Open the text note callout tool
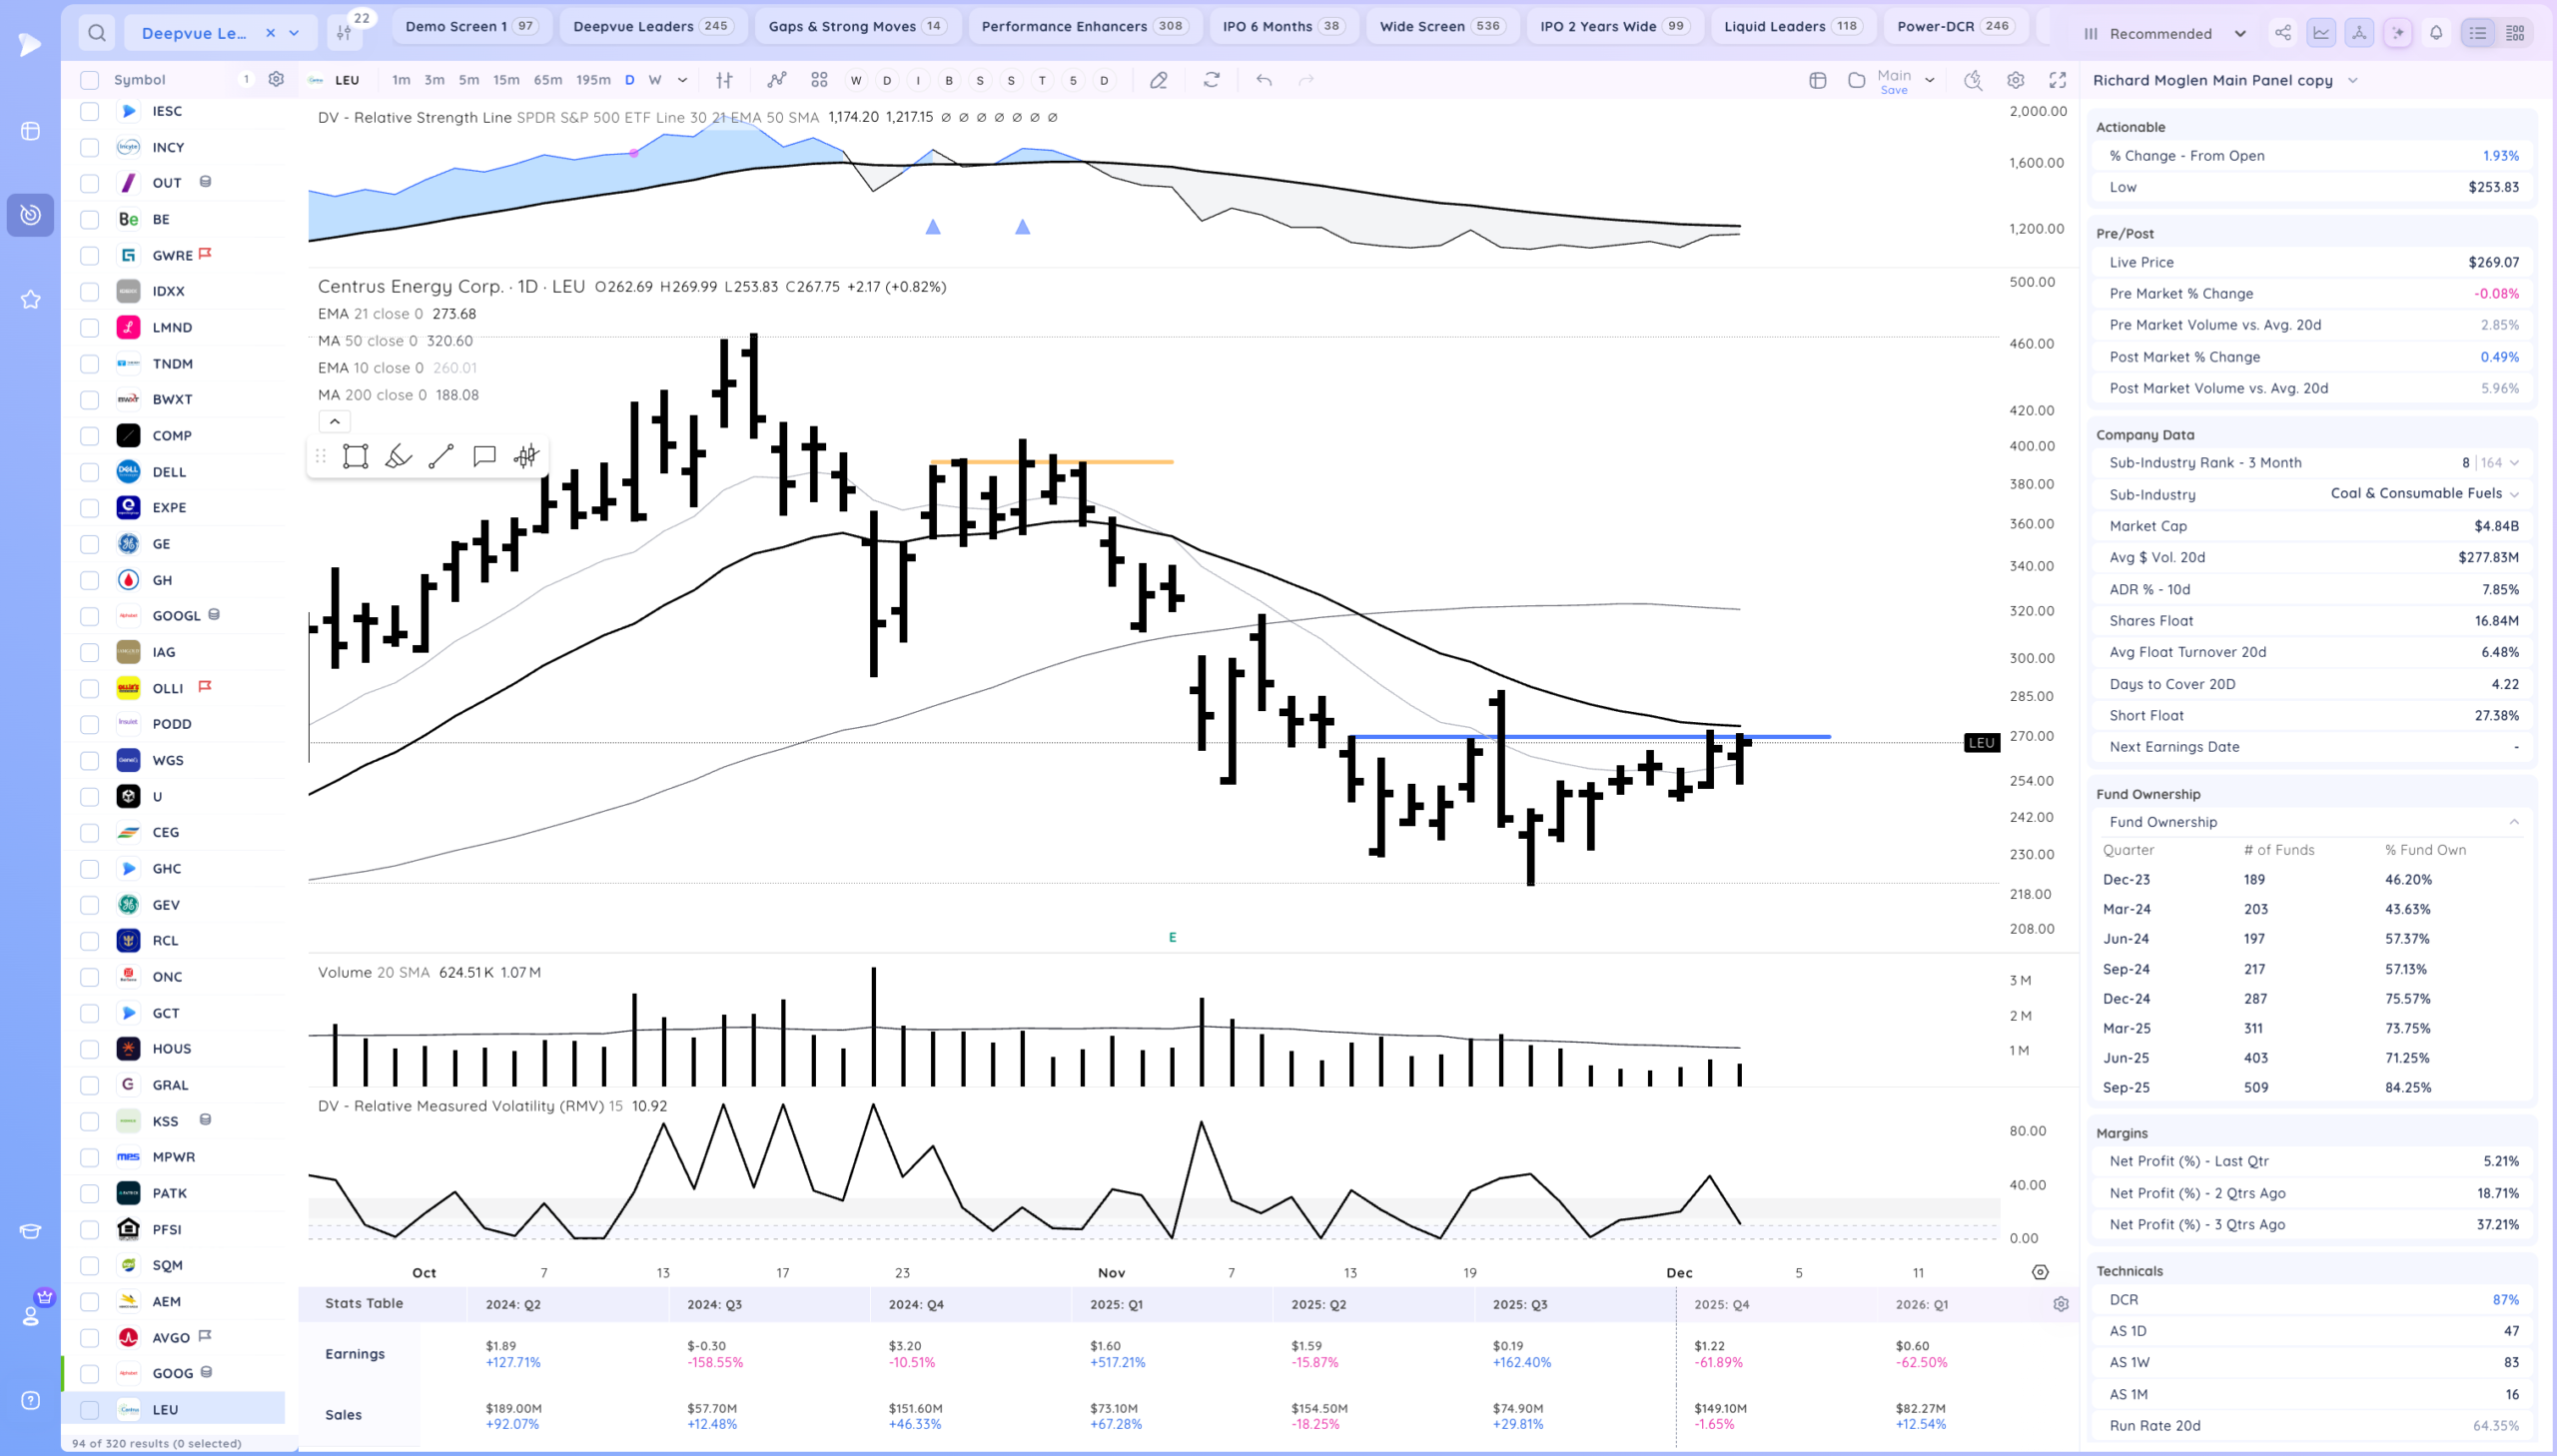This screenshot has height=1456, width=2557. click(x=484, y=457)
